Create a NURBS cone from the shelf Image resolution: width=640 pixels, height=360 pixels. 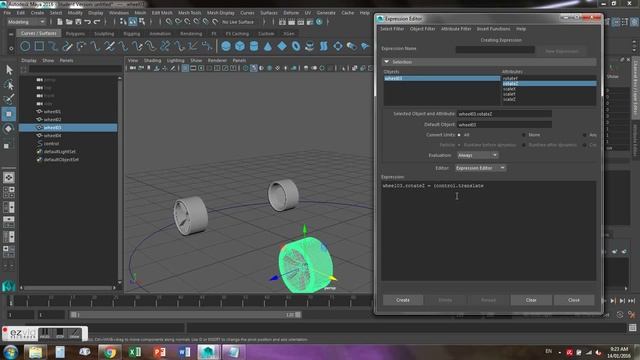pos(268,46)
